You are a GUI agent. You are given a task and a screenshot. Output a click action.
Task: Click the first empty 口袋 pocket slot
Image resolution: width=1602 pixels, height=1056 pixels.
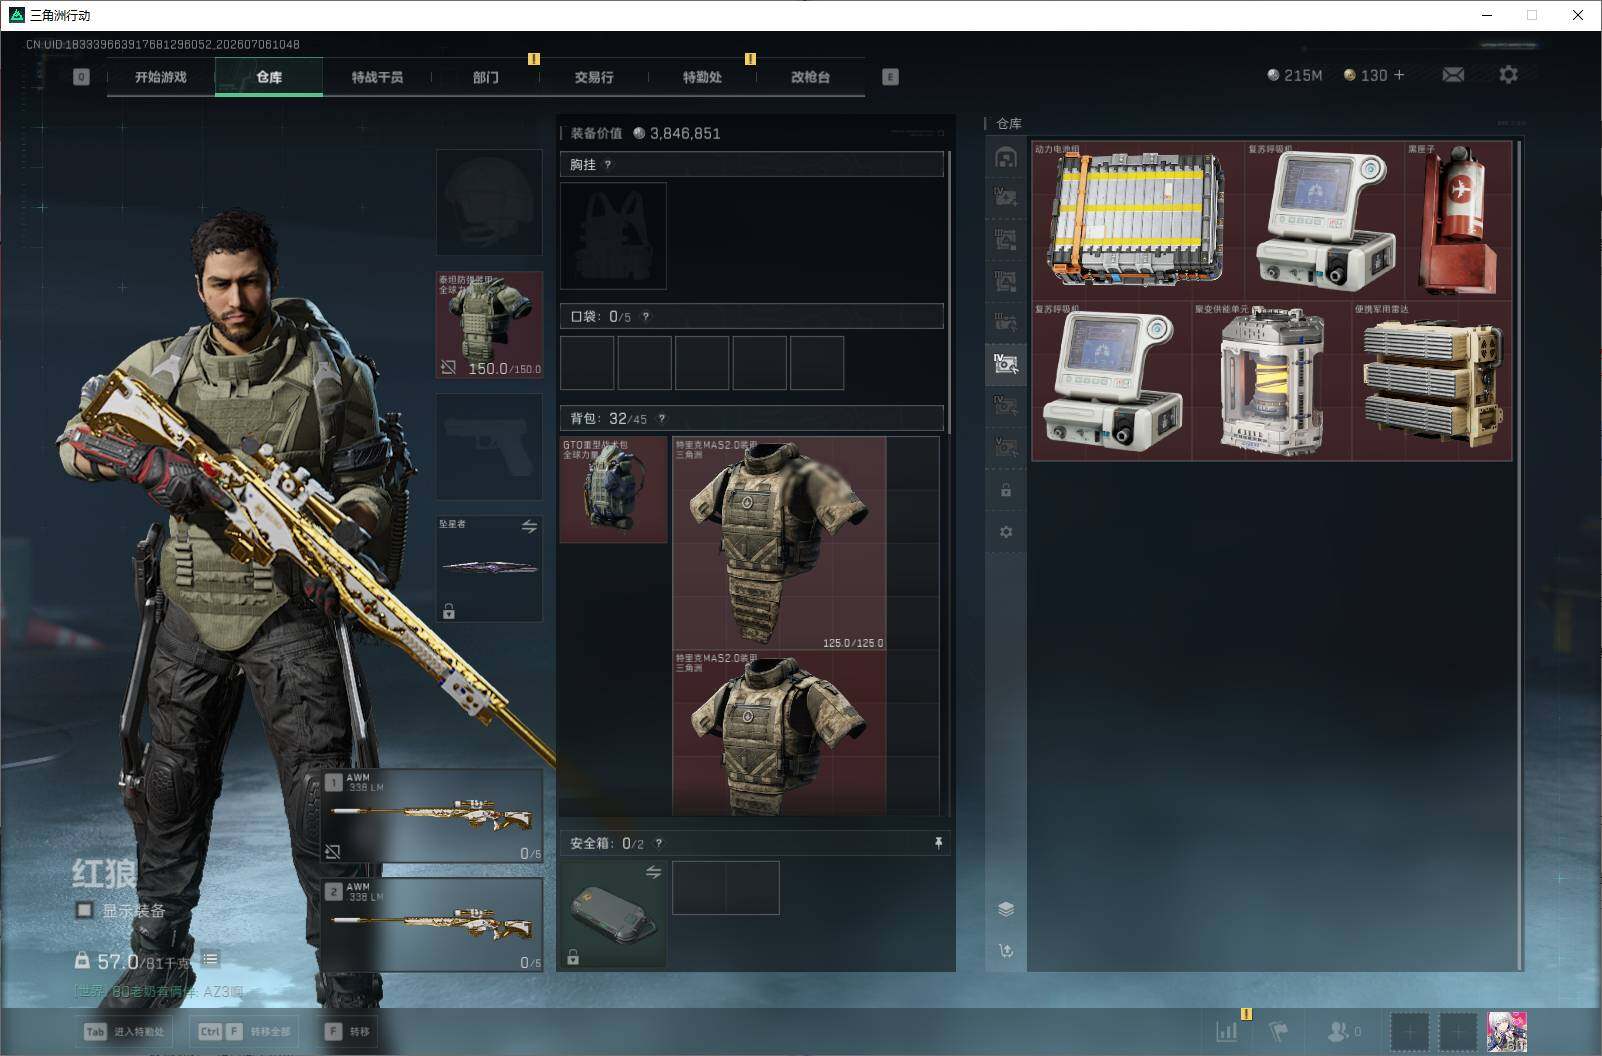click(x=587, y=363)
